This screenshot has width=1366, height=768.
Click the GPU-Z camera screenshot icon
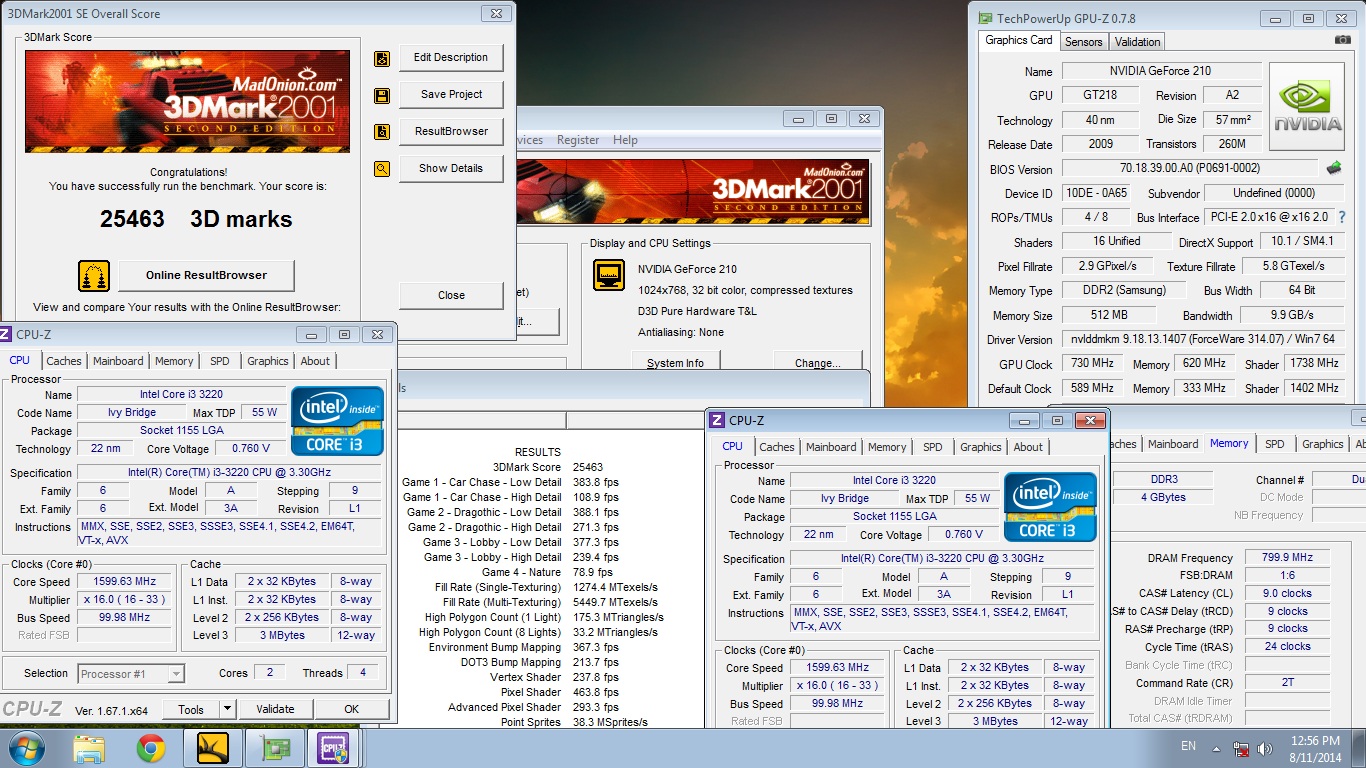click(1342, 40)
